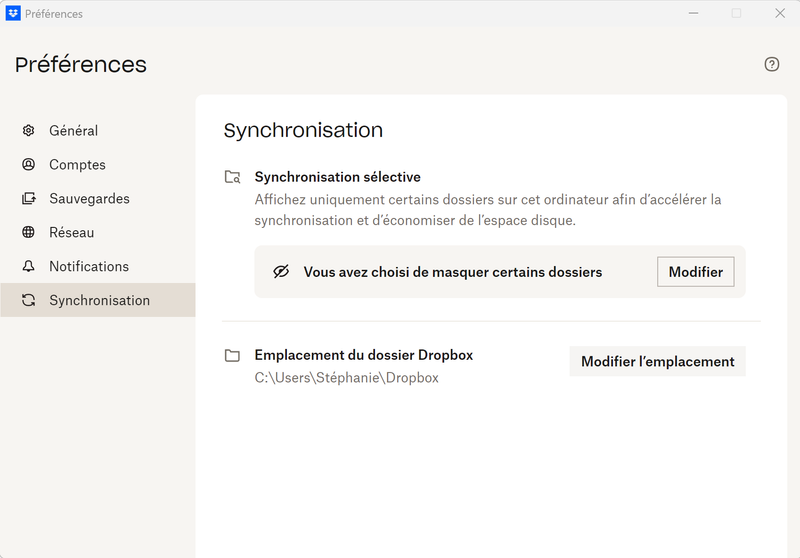
Task: Click the person icon beside Comptes
Action: point(29,165)
